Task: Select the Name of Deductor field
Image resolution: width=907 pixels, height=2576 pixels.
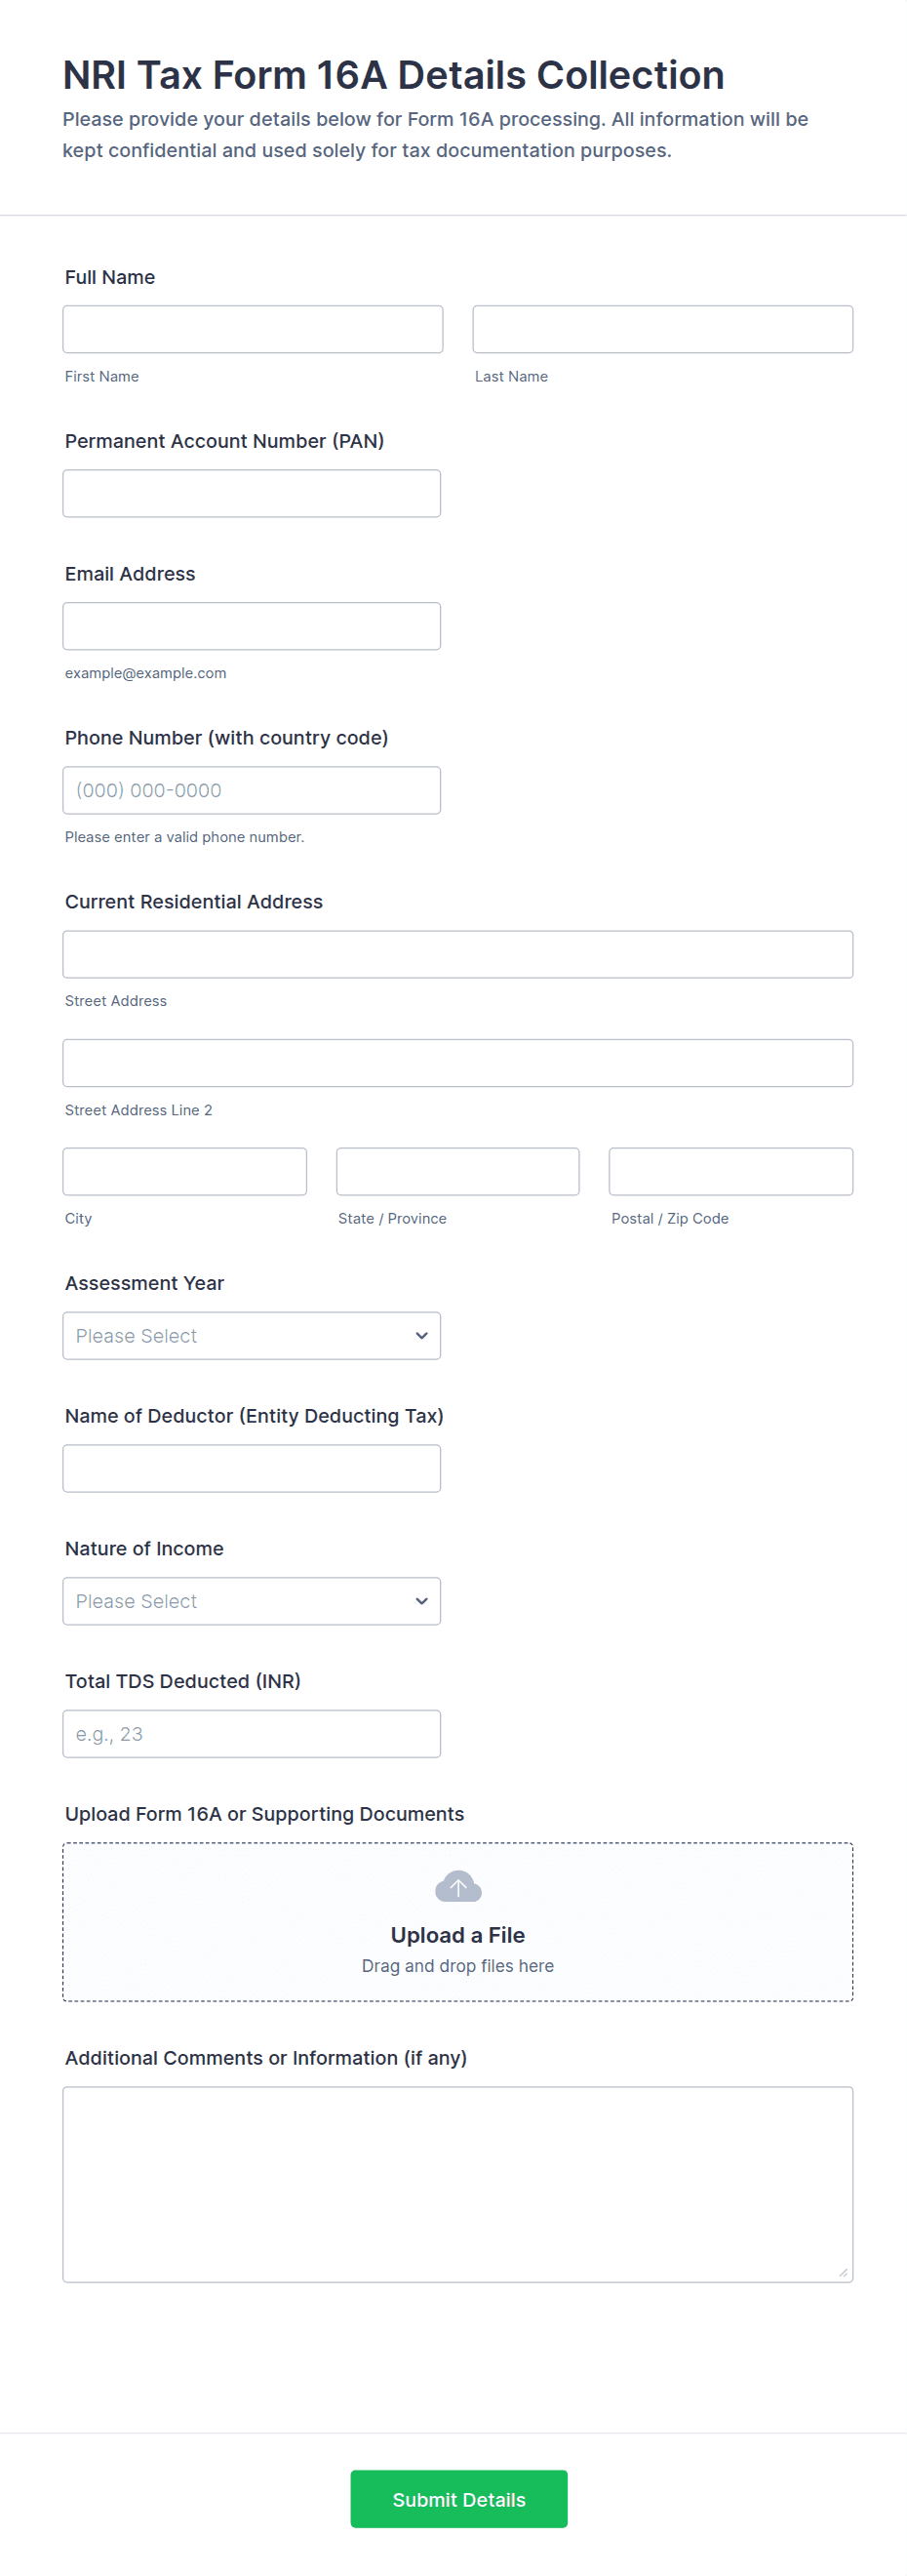Action: [x=251, y=1468]
